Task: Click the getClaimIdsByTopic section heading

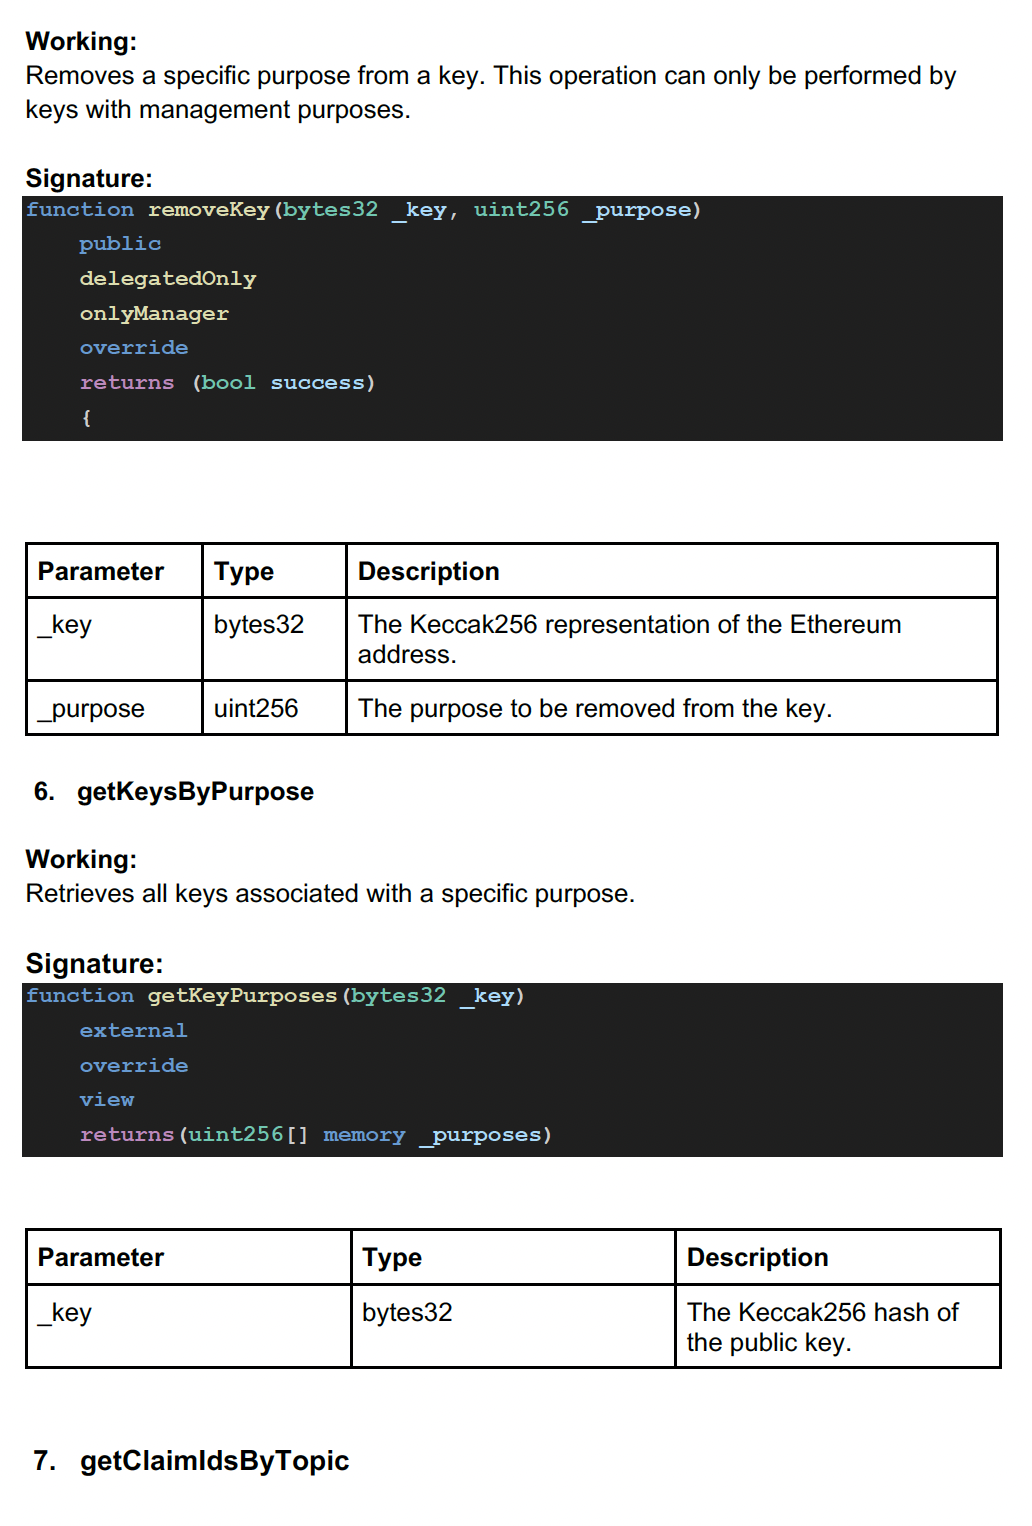Action: click(x=214, y=1461)
